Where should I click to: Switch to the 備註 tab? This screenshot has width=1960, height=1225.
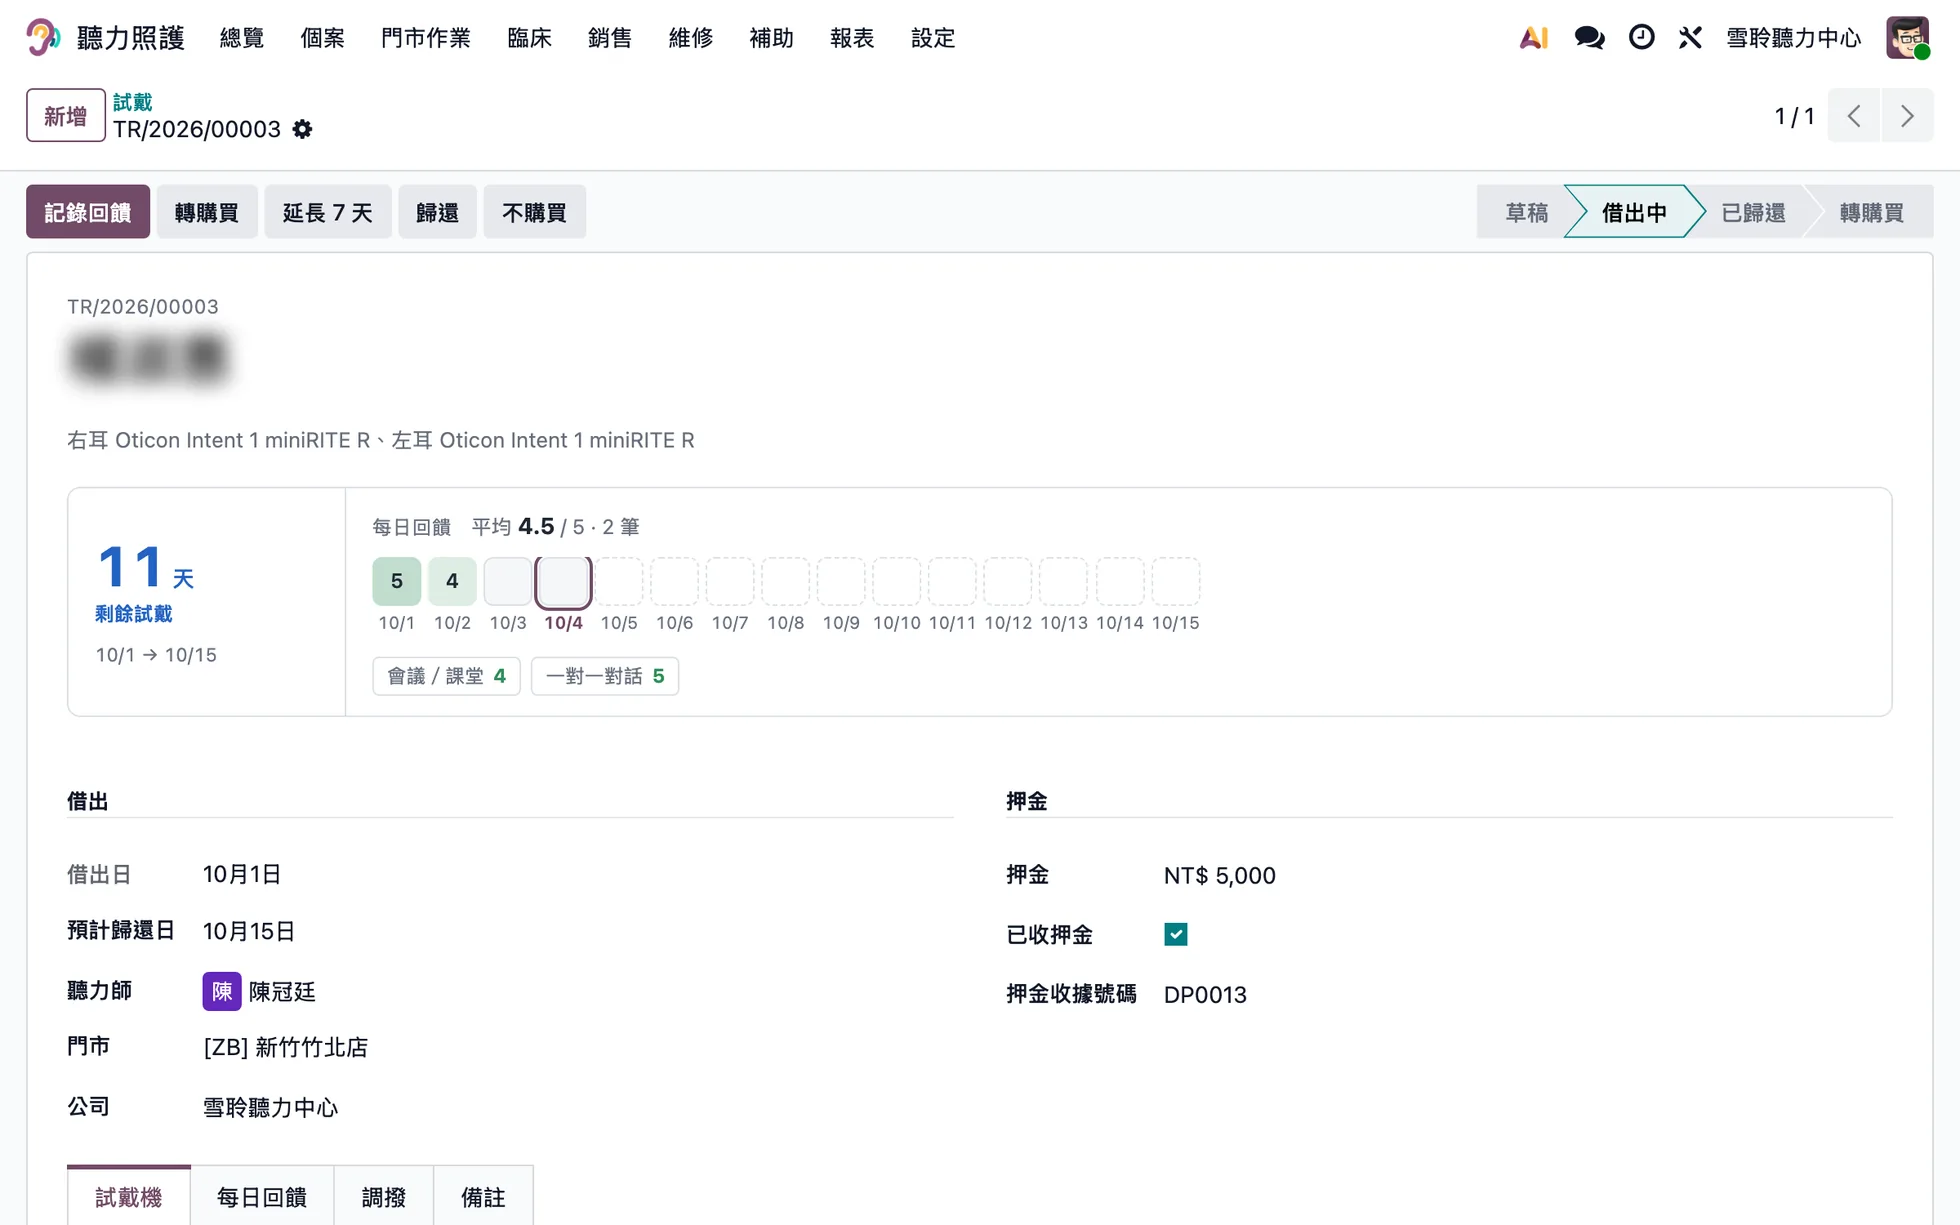pos(483,1196)
